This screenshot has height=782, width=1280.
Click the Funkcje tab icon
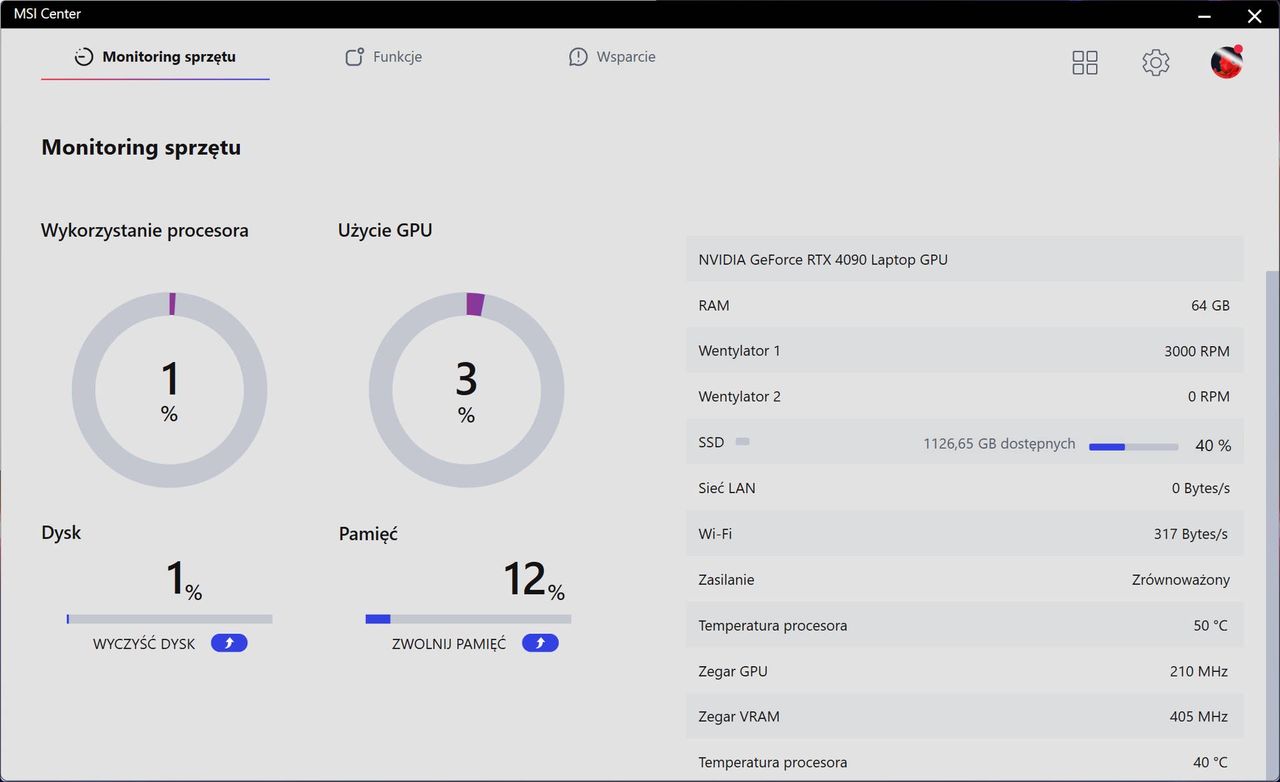[354, 57]
